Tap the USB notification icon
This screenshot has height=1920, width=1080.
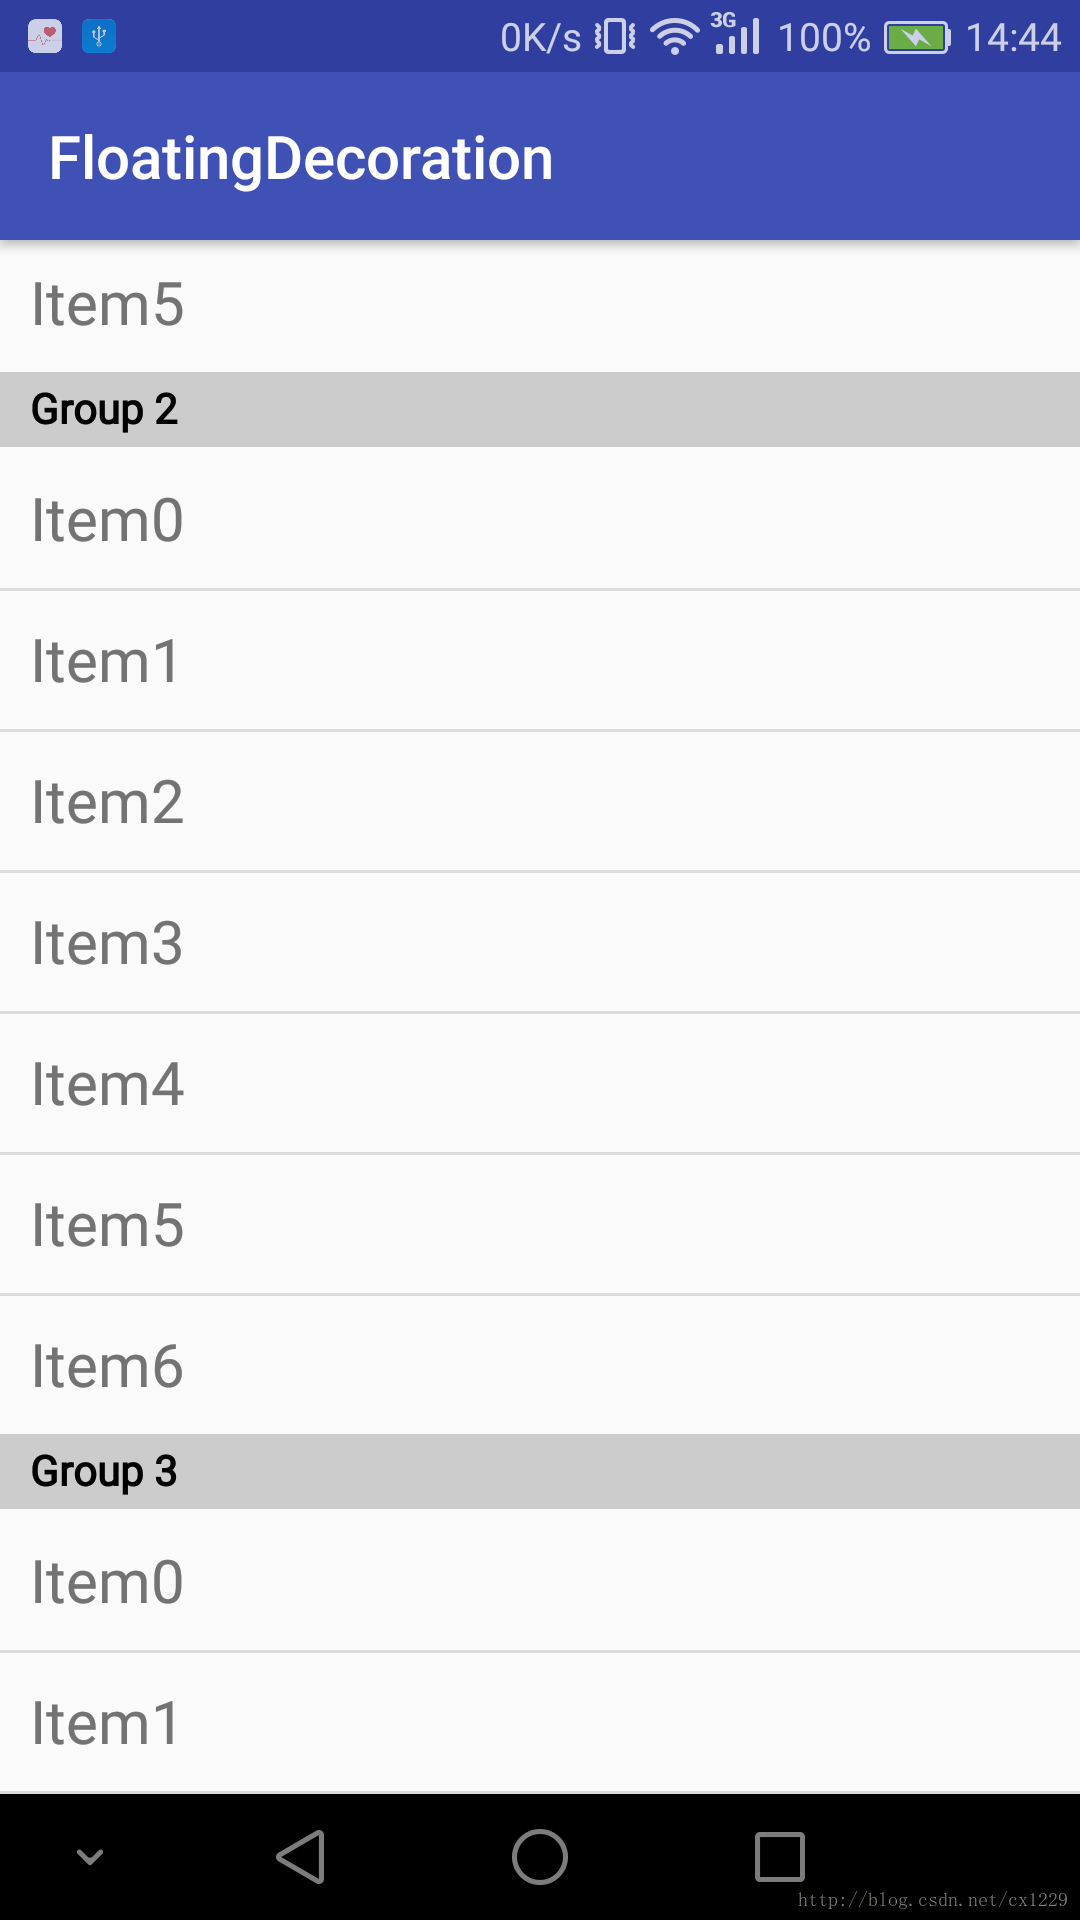(99, 37)
